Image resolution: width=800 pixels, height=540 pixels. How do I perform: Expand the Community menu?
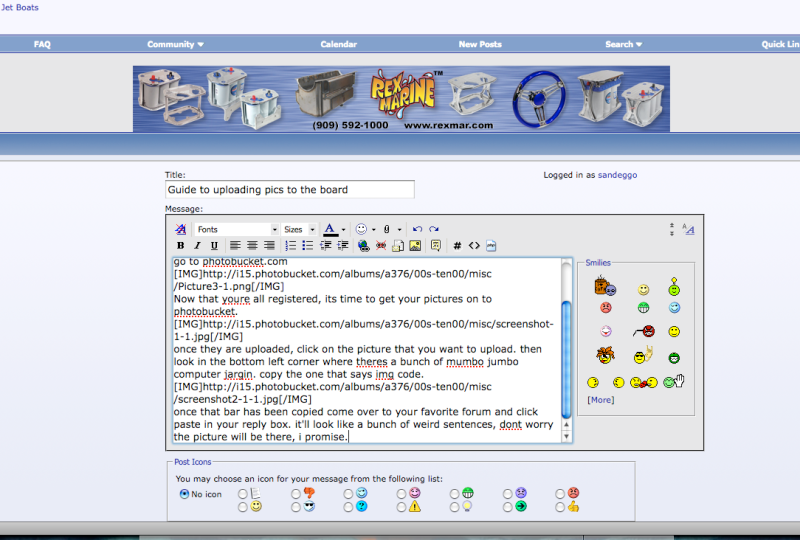(176, 44)
